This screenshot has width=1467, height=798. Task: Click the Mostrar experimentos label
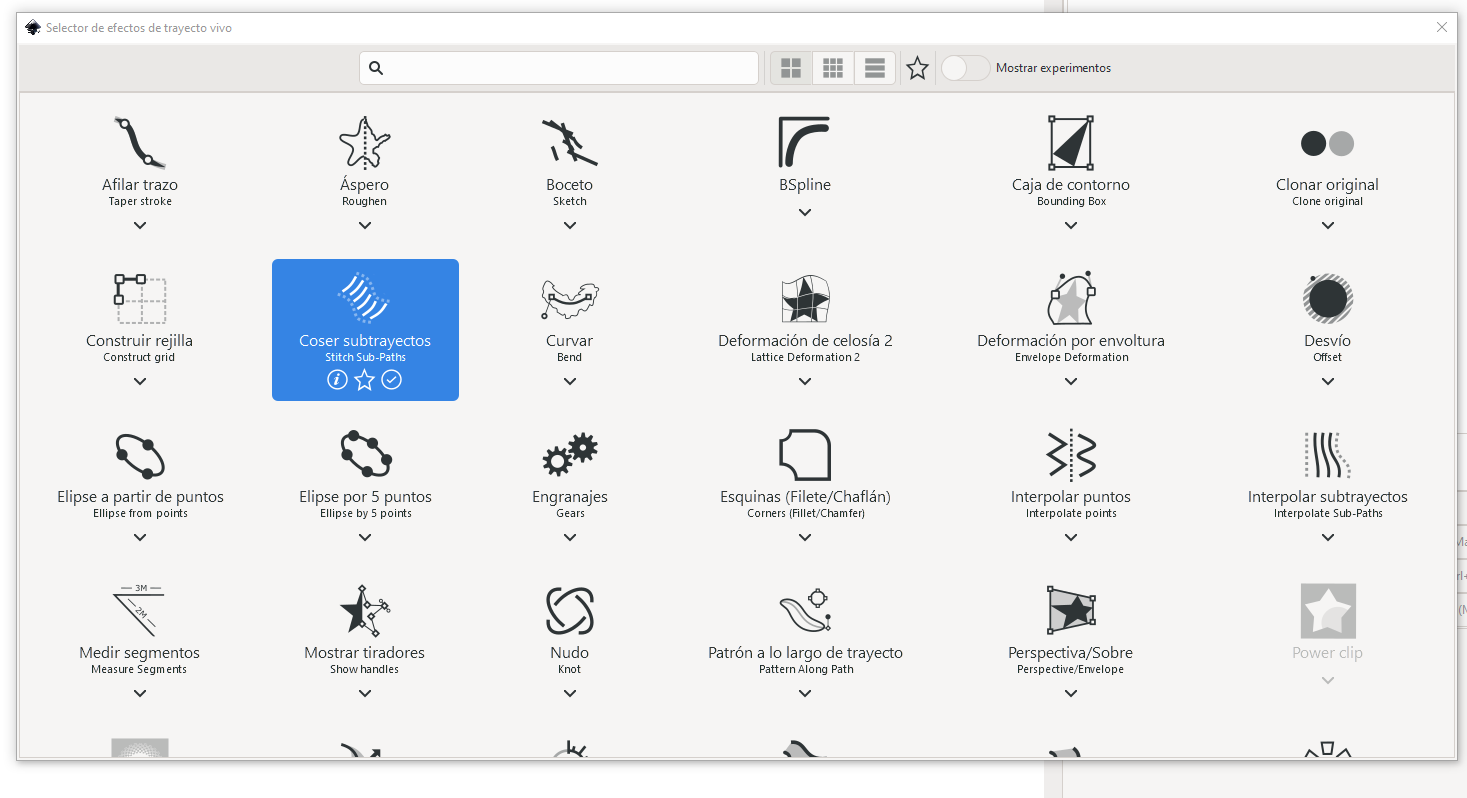coord(1053,68)
